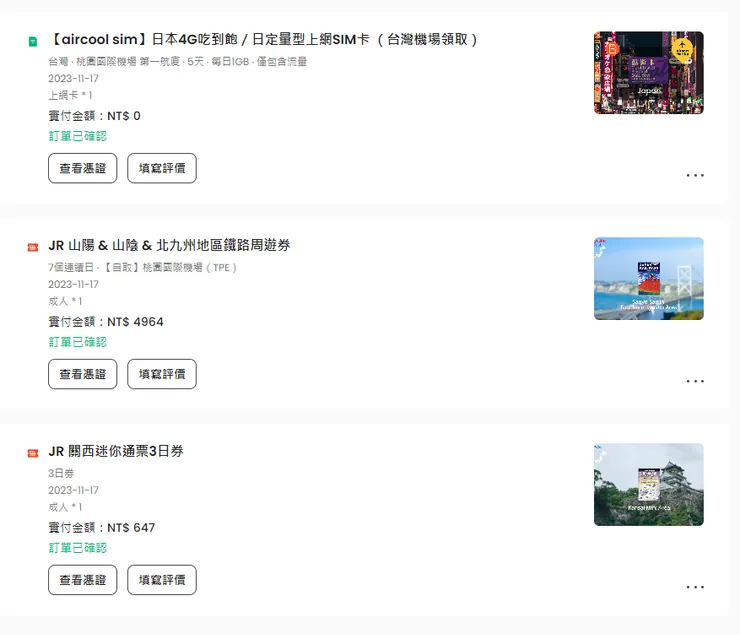Click the text 實付金額：NT$ 647

[101, 527]
